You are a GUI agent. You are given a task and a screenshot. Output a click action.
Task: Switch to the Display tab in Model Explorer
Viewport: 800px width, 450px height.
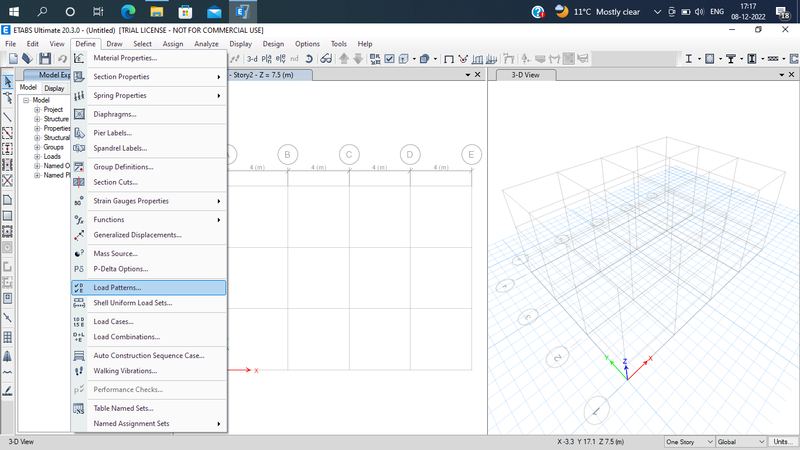(54, 88)
